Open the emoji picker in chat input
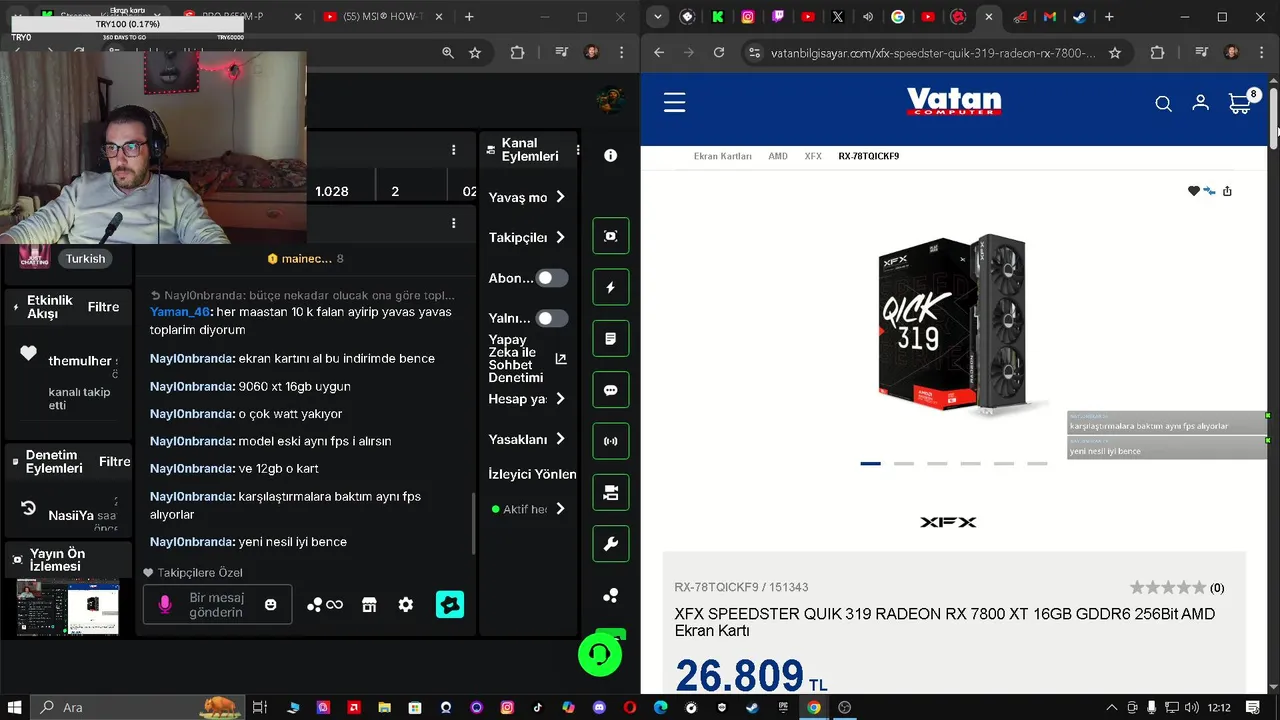Screen dimensions: 1280x720 click(x=270, y=605)
